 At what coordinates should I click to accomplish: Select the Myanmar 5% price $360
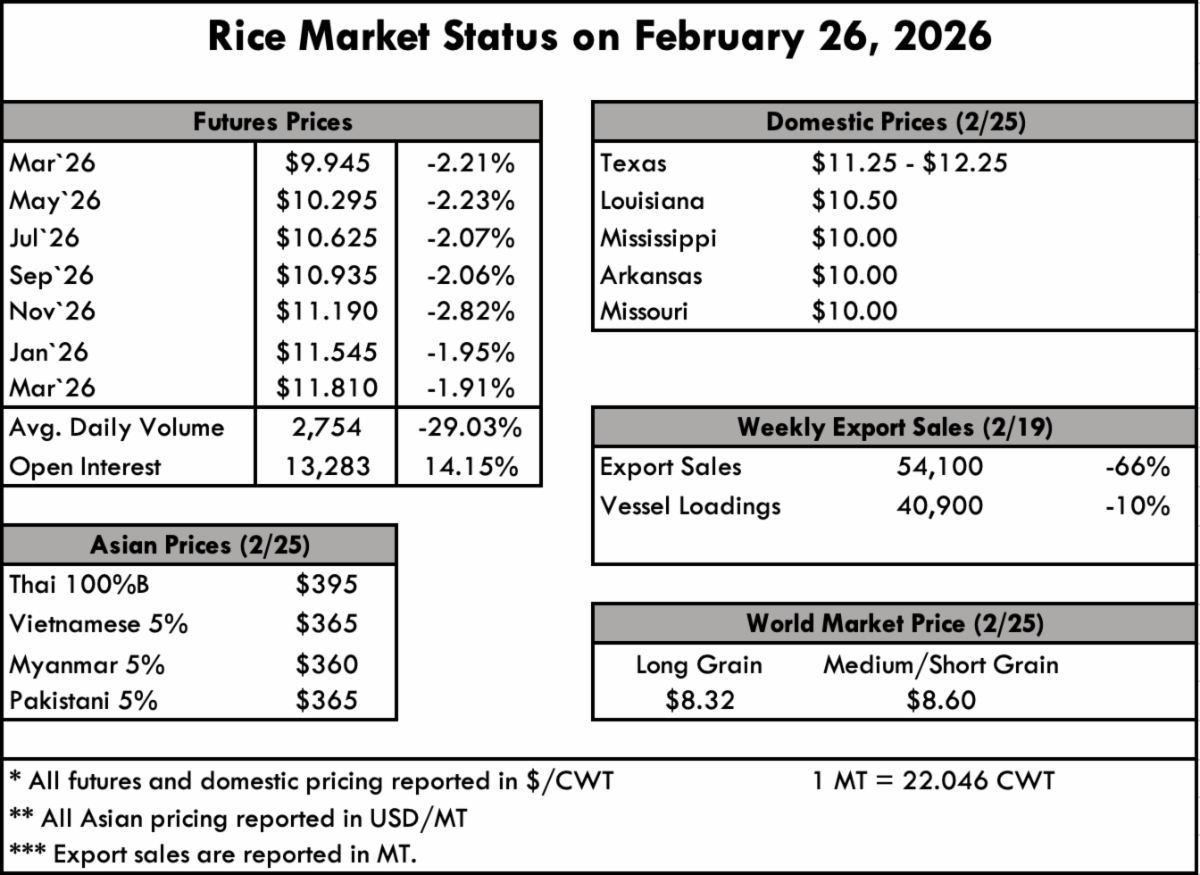click(326, 664)
